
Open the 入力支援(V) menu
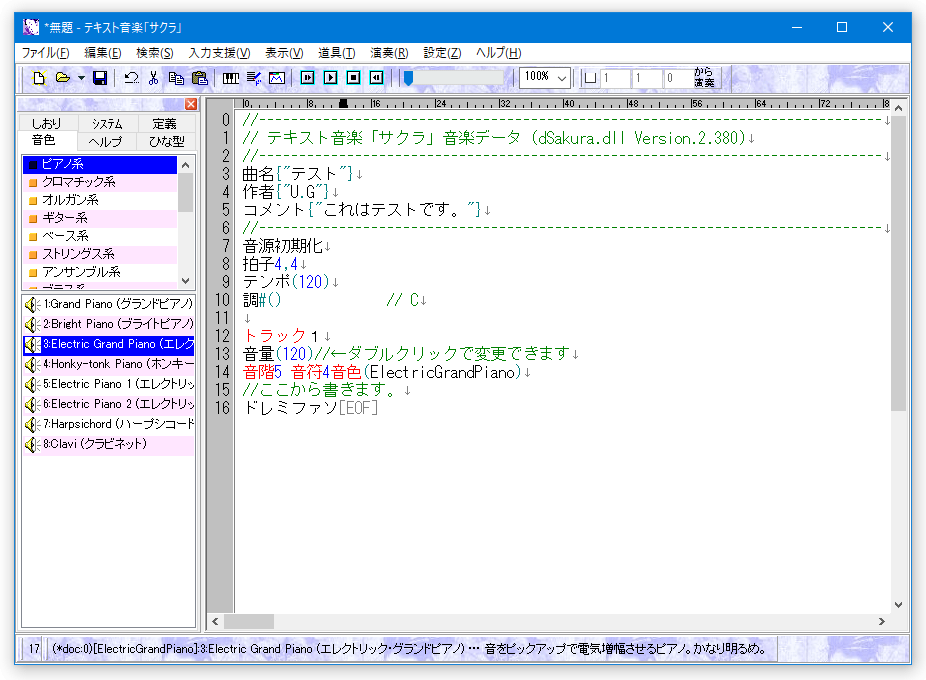pyautogui.click(x=219, y=53)
